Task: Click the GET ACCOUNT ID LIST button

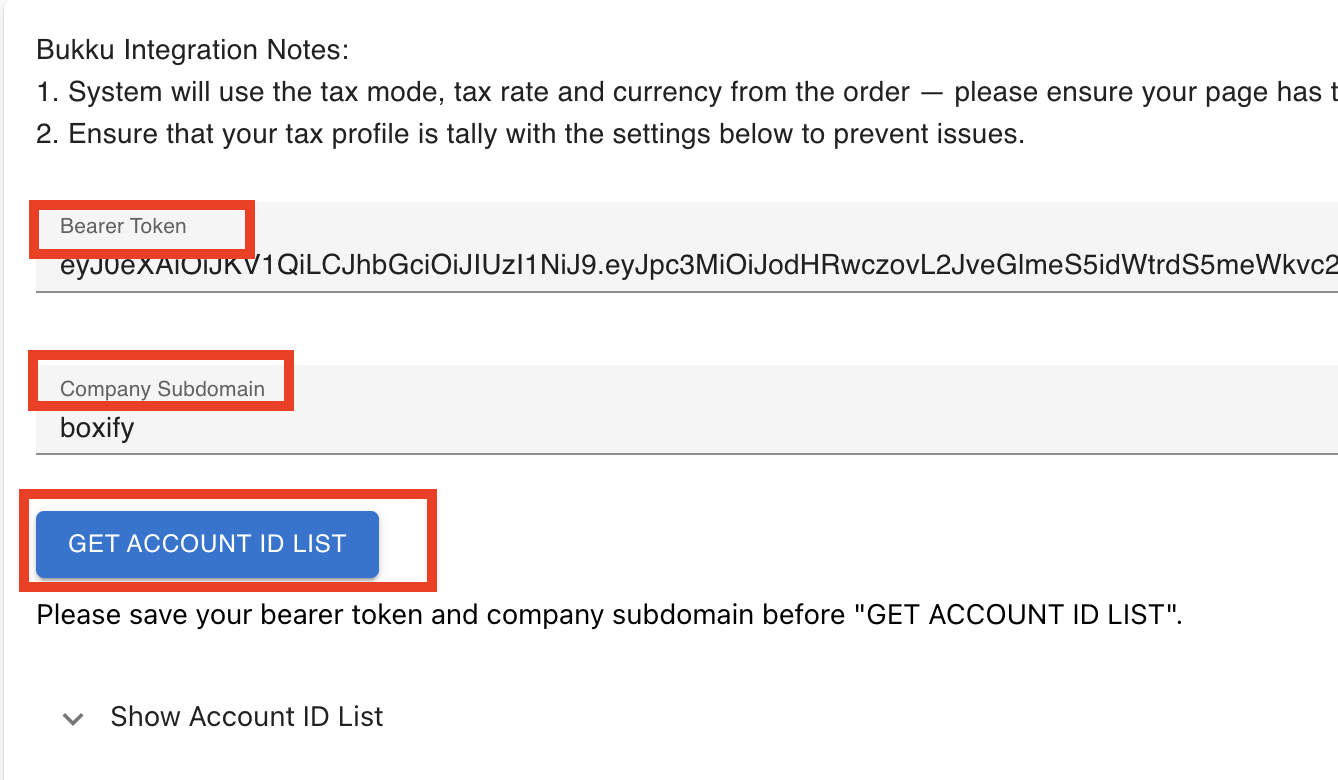Action: 207,544
